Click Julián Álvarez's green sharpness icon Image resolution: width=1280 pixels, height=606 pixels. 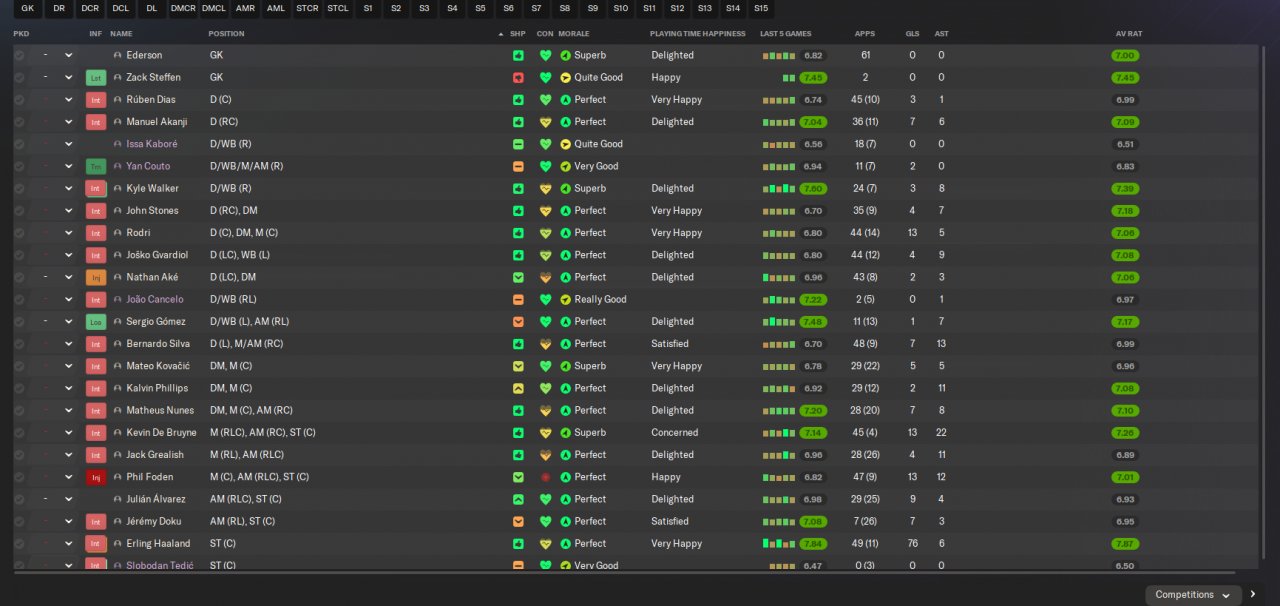click(x=518, y=499)
